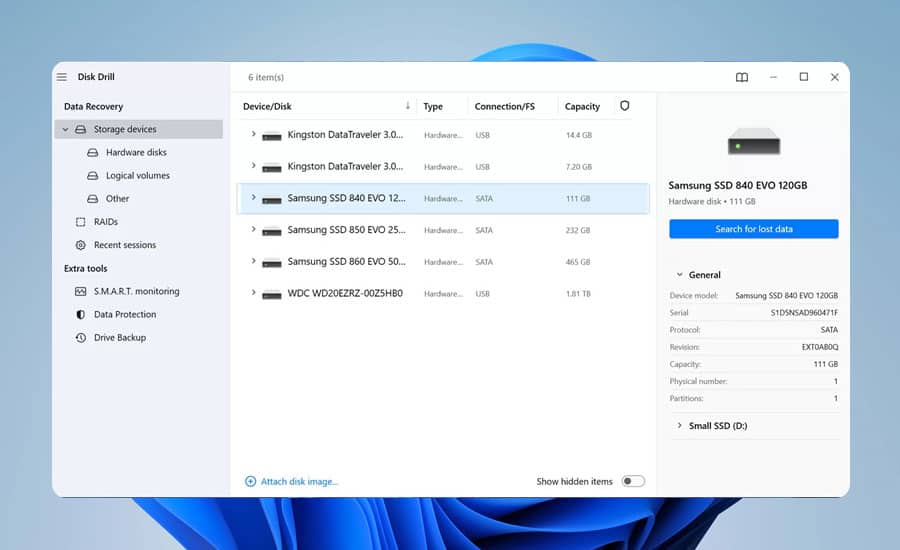This screenshot has height=550, width=900.
Task: Open RAIDs in sidebar
Action: pyautogui.click(x=106, y=222)
